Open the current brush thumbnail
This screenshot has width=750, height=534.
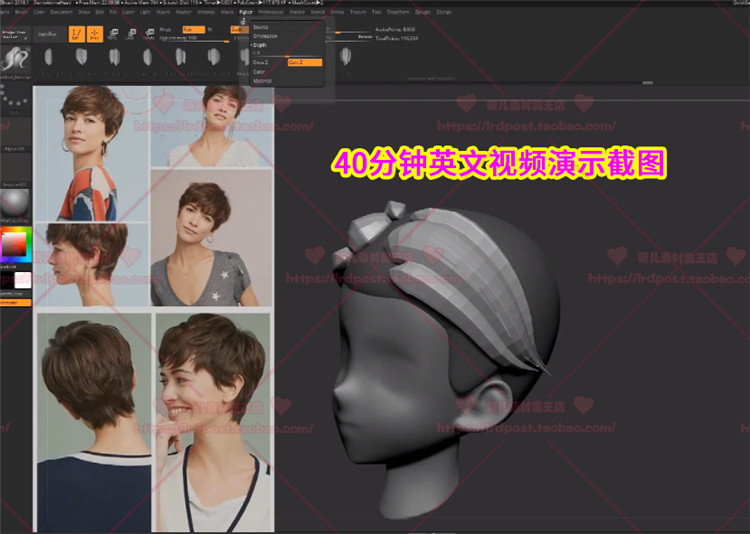pos(15,59)
